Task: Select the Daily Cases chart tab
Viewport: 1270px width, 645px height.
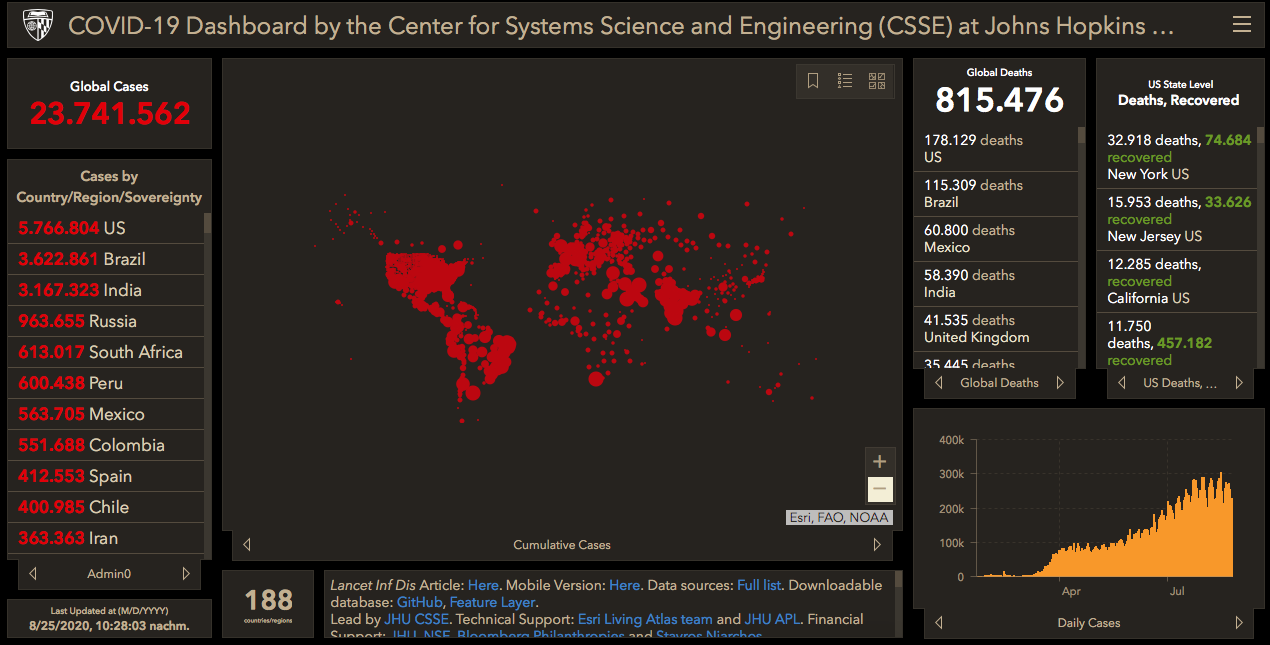Action: (x=1089, y=623)
